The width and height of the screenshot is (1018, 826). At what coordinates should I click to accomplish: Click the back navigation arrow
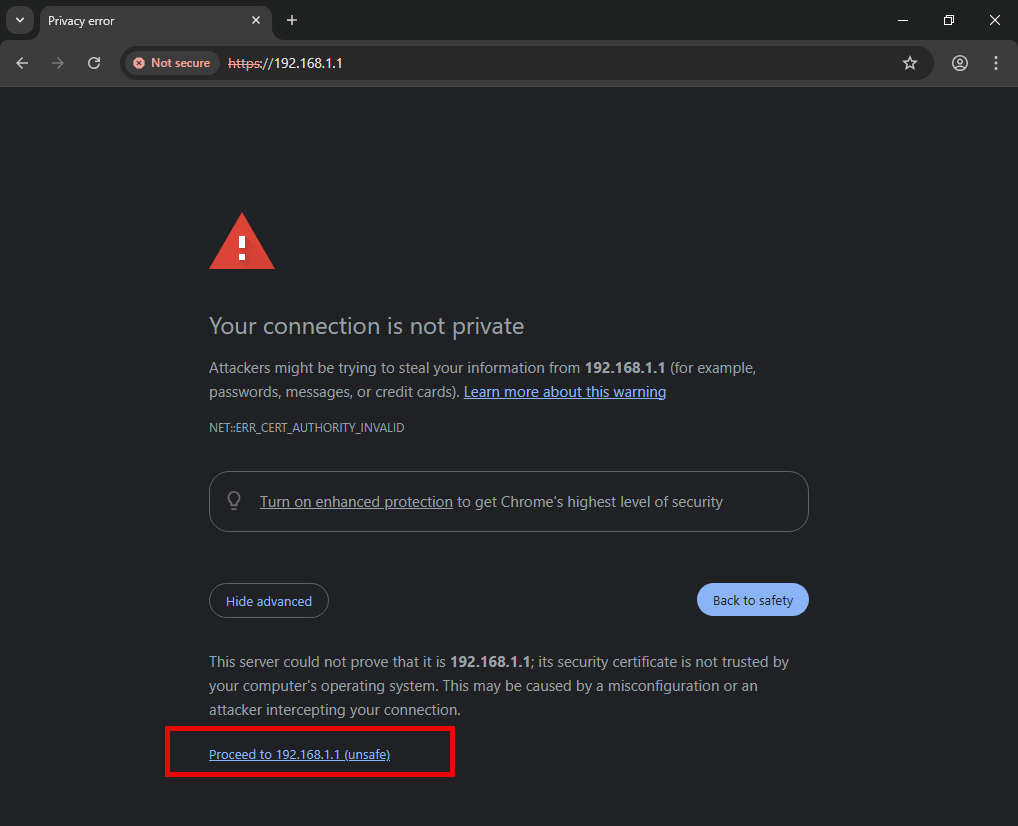[x=22, y=63]
